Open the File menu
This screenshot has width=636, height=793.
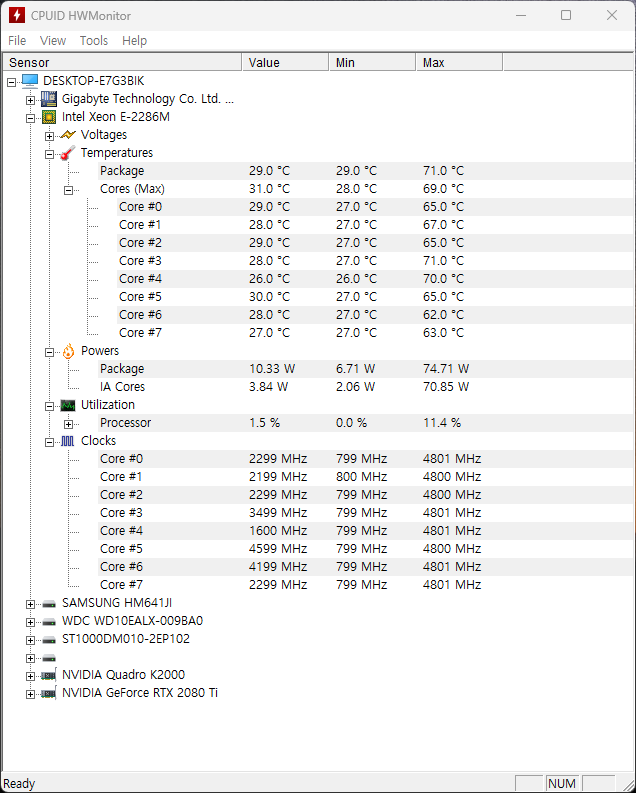(x=17, y=40)
